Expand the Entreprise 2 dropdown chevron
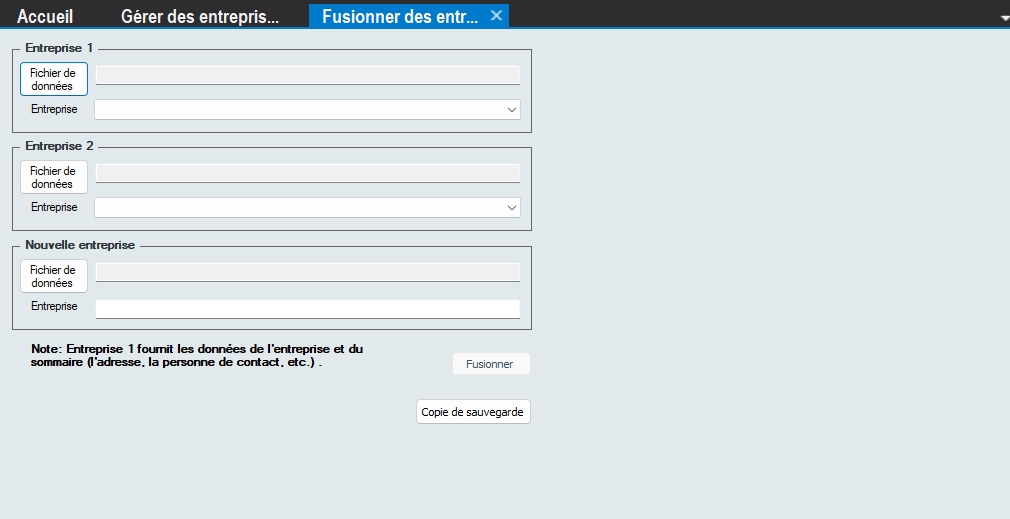This screenshot has width=1010, height=519. coord(511,207)
